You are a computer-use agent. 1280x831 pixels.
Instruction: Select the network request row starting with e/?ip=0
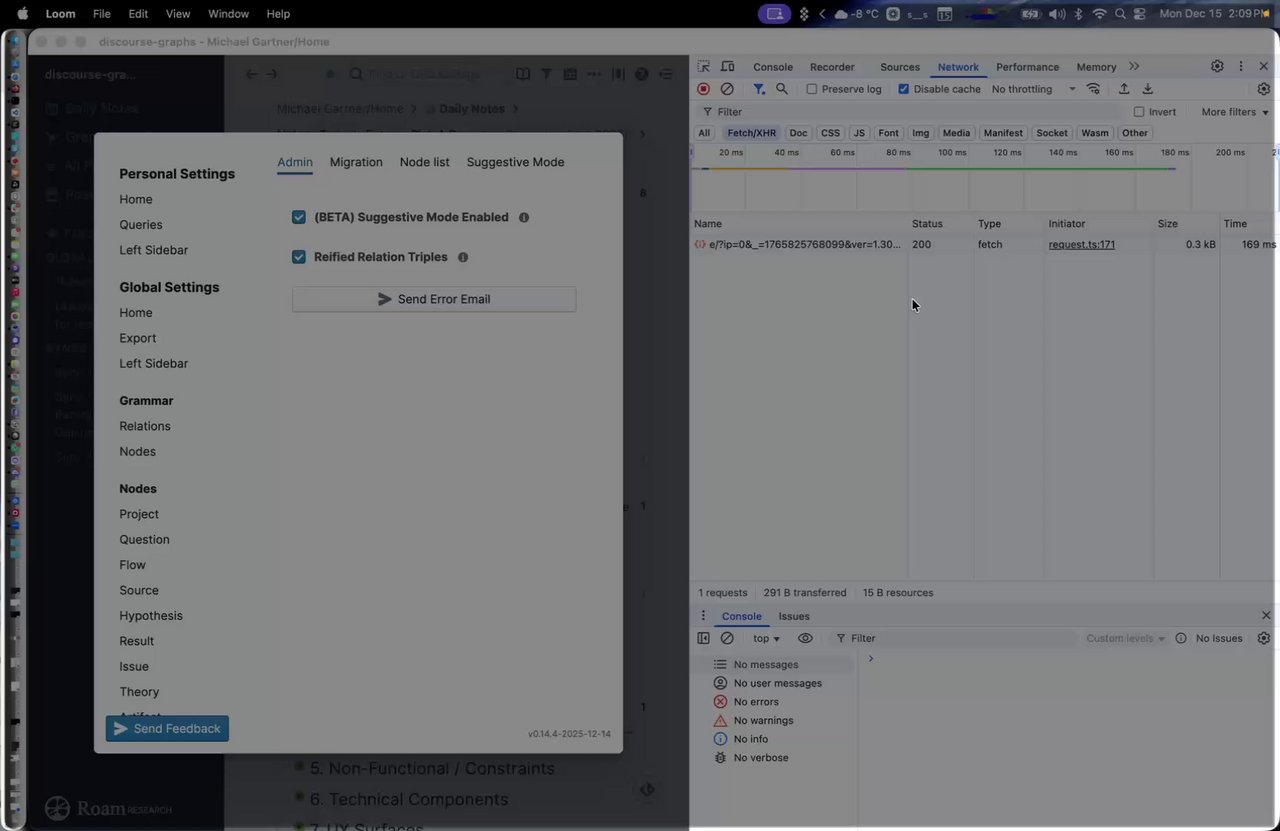(984, 244)
